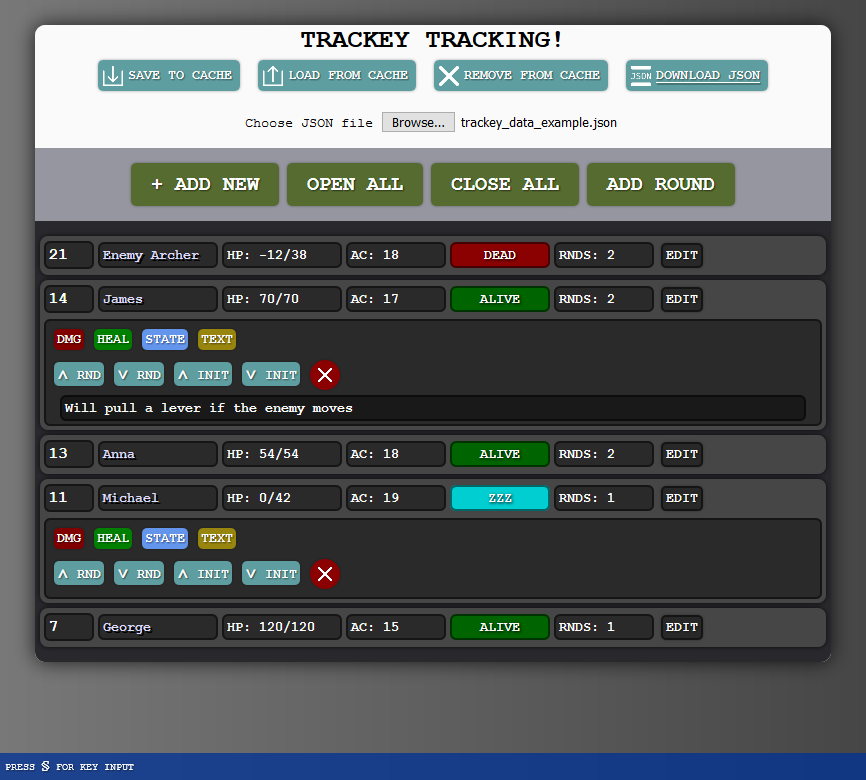This screenshot has width=866, height=780.
Task: Click Remove from Cache
Action: pos(521,75)
